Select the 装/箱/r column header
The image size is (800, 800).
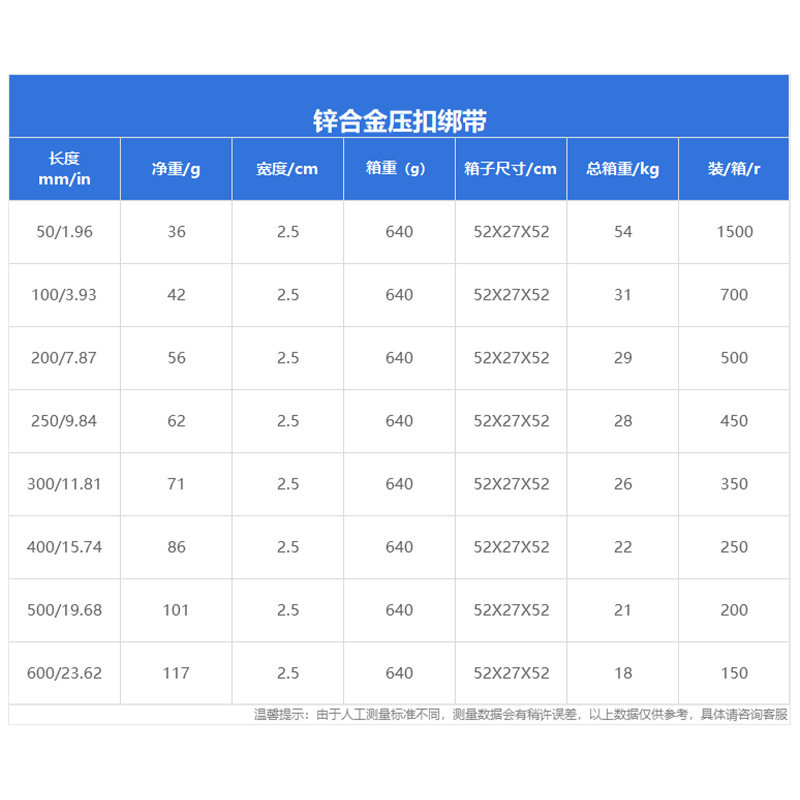pos(734,169)
